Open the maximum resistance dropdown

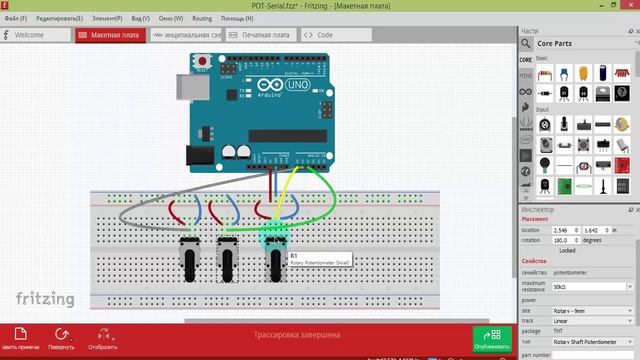click(630, 287)
